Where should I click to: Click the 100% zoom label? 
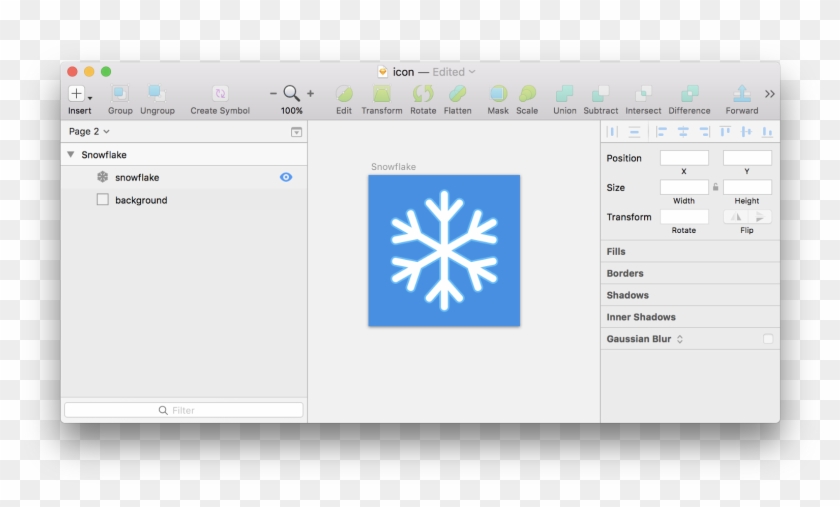pos(291,110)
